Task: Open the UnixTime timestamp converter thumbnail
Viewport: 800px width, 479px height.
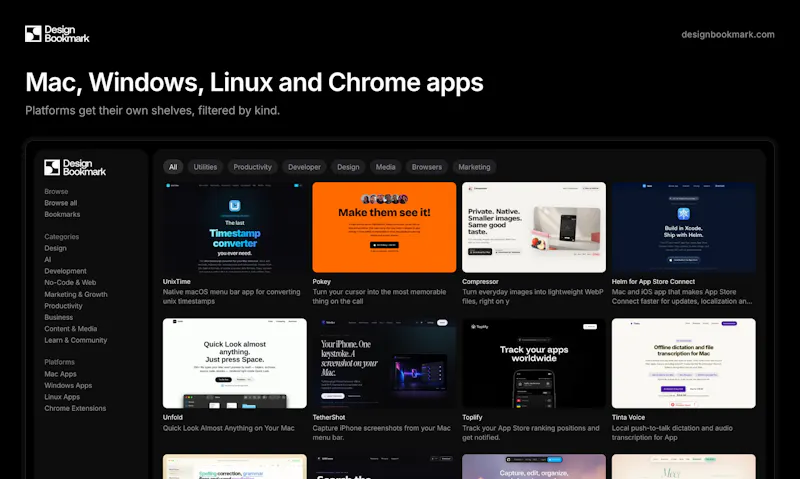Action: (x=235, y=227)
